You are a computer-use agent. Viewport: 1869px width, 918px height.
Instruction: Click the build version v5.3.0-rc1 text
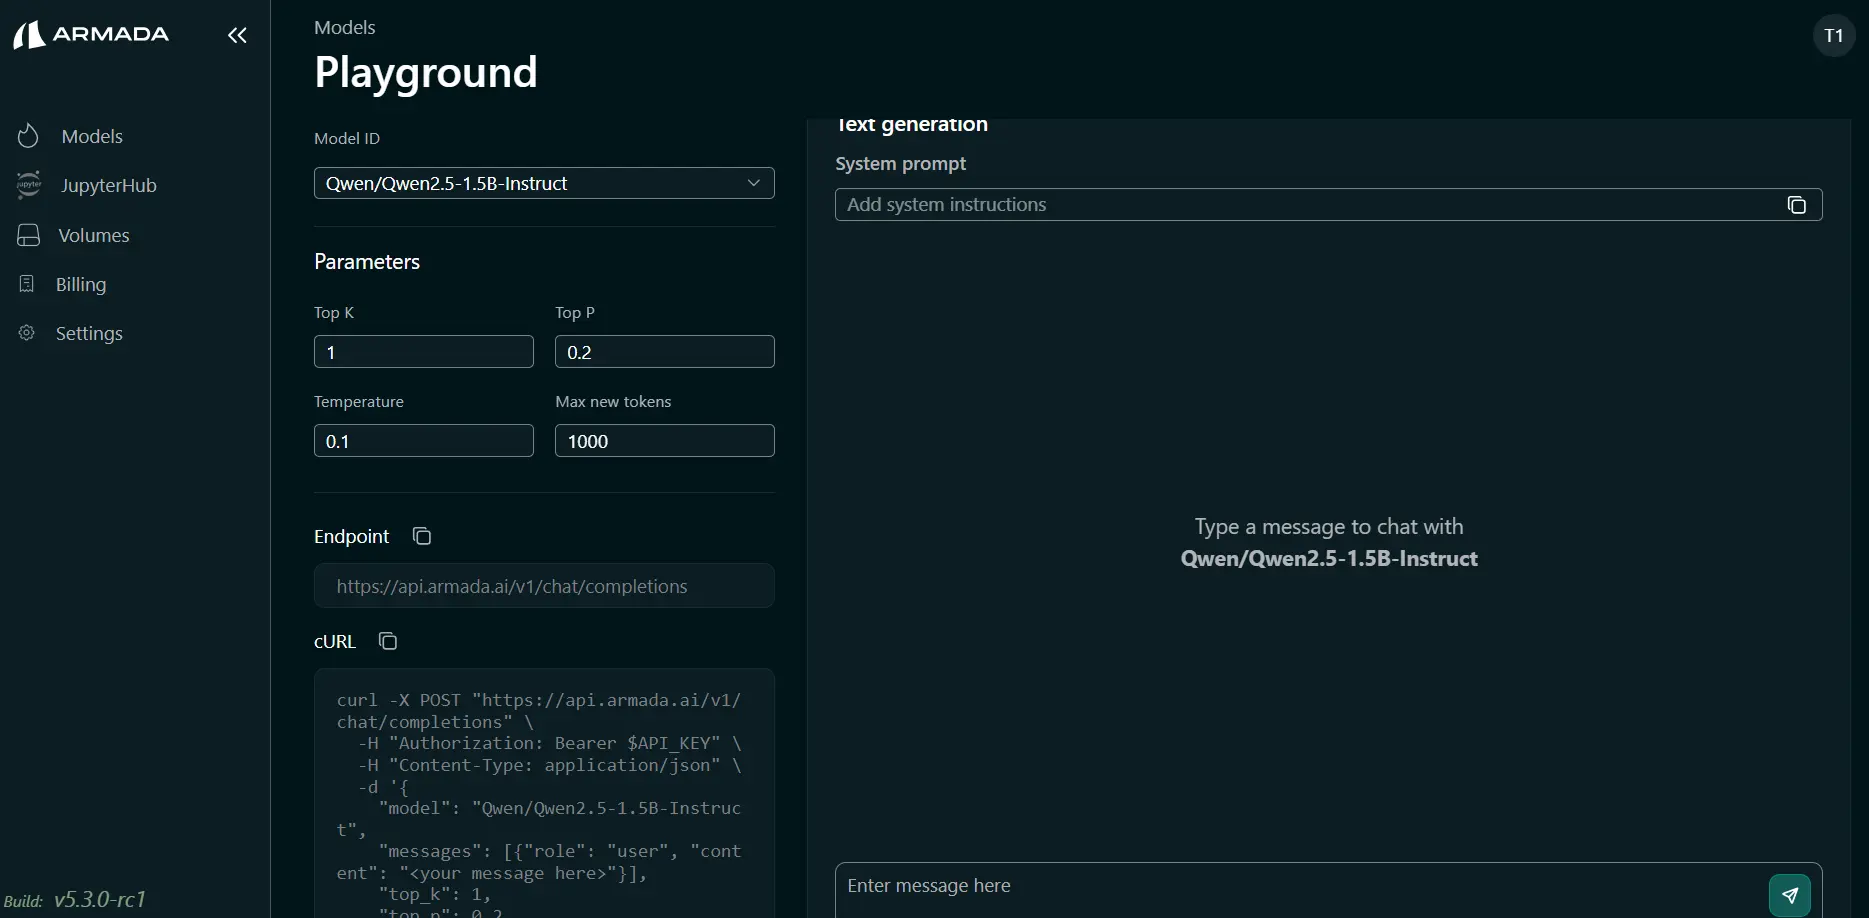100,899
